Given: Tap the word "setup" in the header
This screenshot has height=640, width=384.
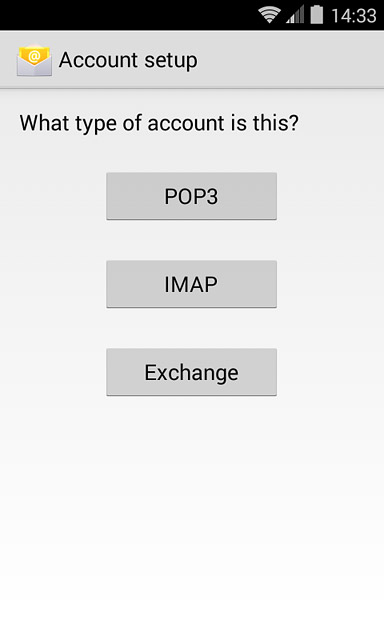Looking at the screenshot, I should pos(171,61).
